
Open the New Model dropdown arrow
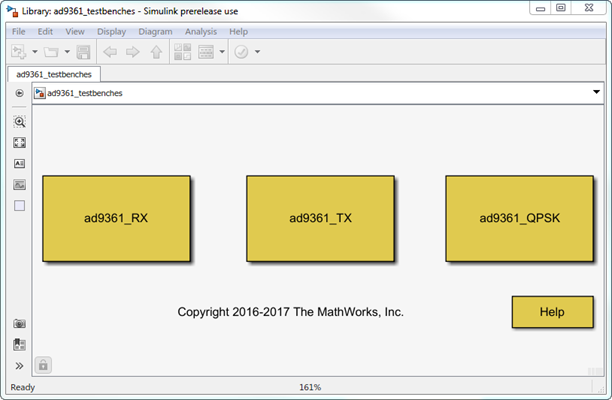click(35, 52)
